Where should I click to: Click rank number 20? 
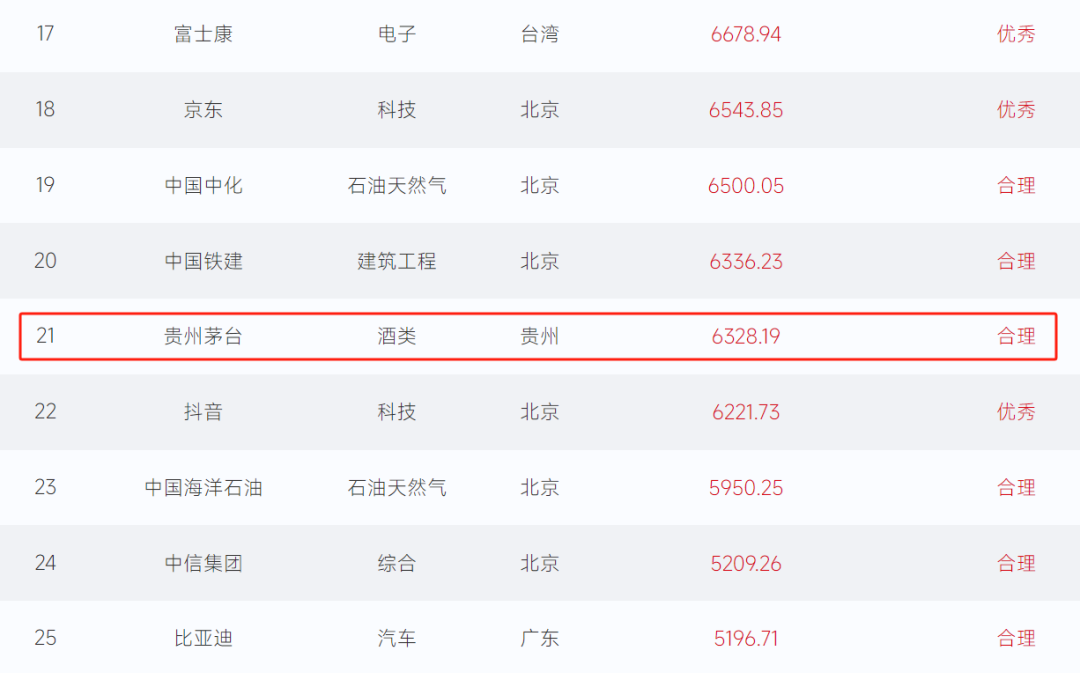coord(45,261)
